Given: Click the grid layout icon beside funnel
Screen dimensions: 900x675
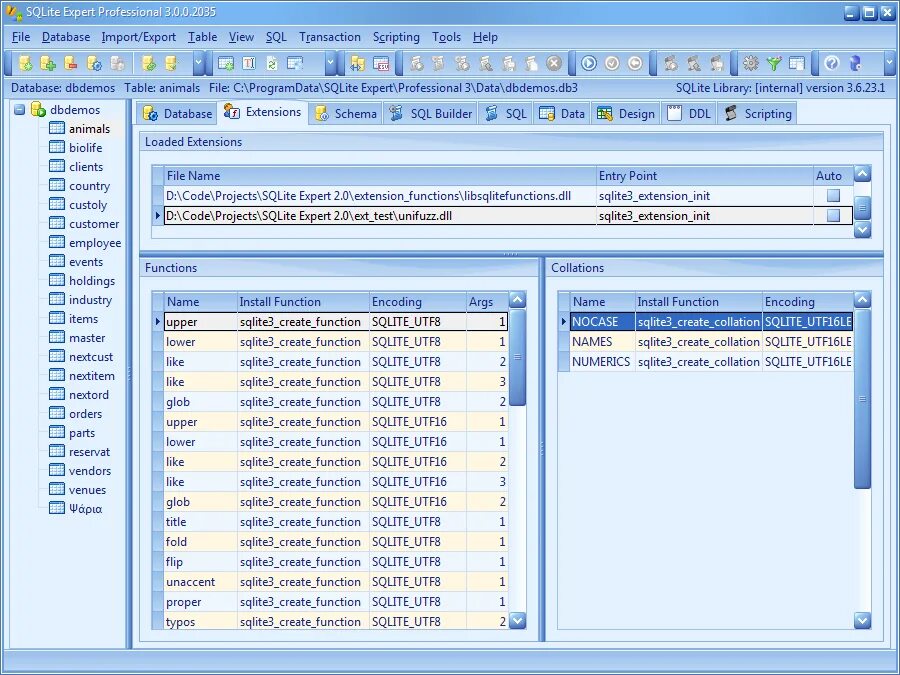Looking at the screenshot, I should tap(797, 63).
